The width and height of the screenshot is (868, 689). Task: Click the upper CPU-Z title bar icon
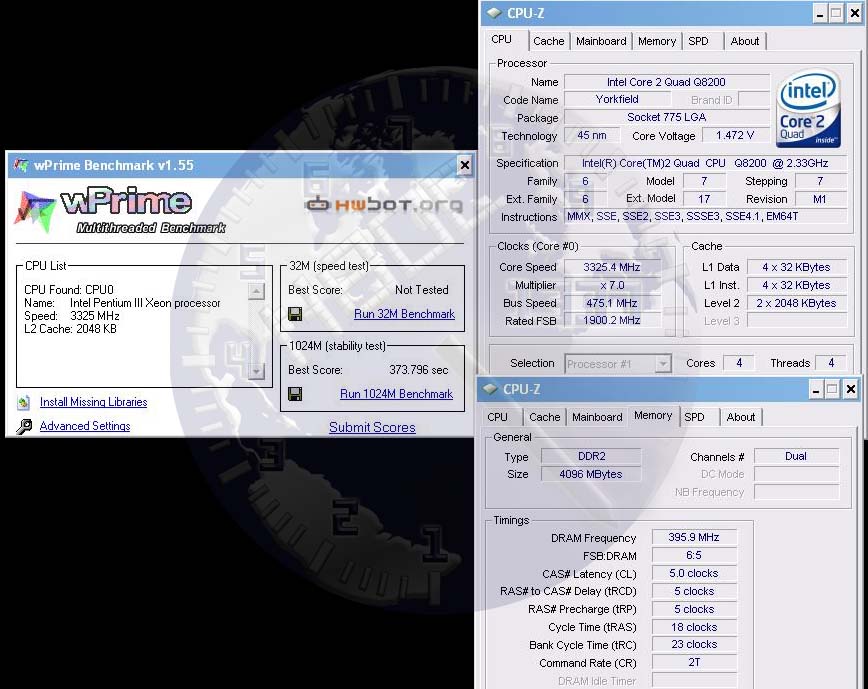tap(494, 13)
